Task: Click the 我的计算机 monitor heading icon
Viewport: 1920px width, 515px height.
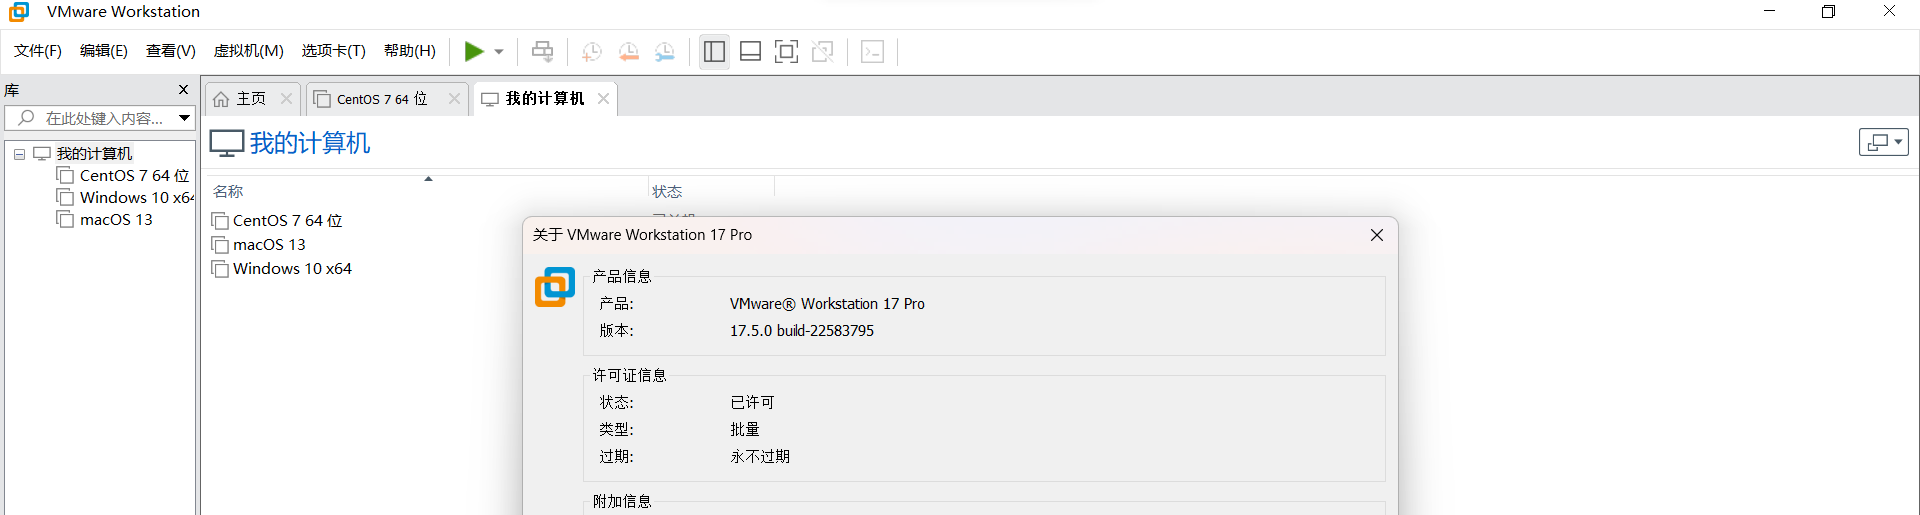Action: coord(227,143)
